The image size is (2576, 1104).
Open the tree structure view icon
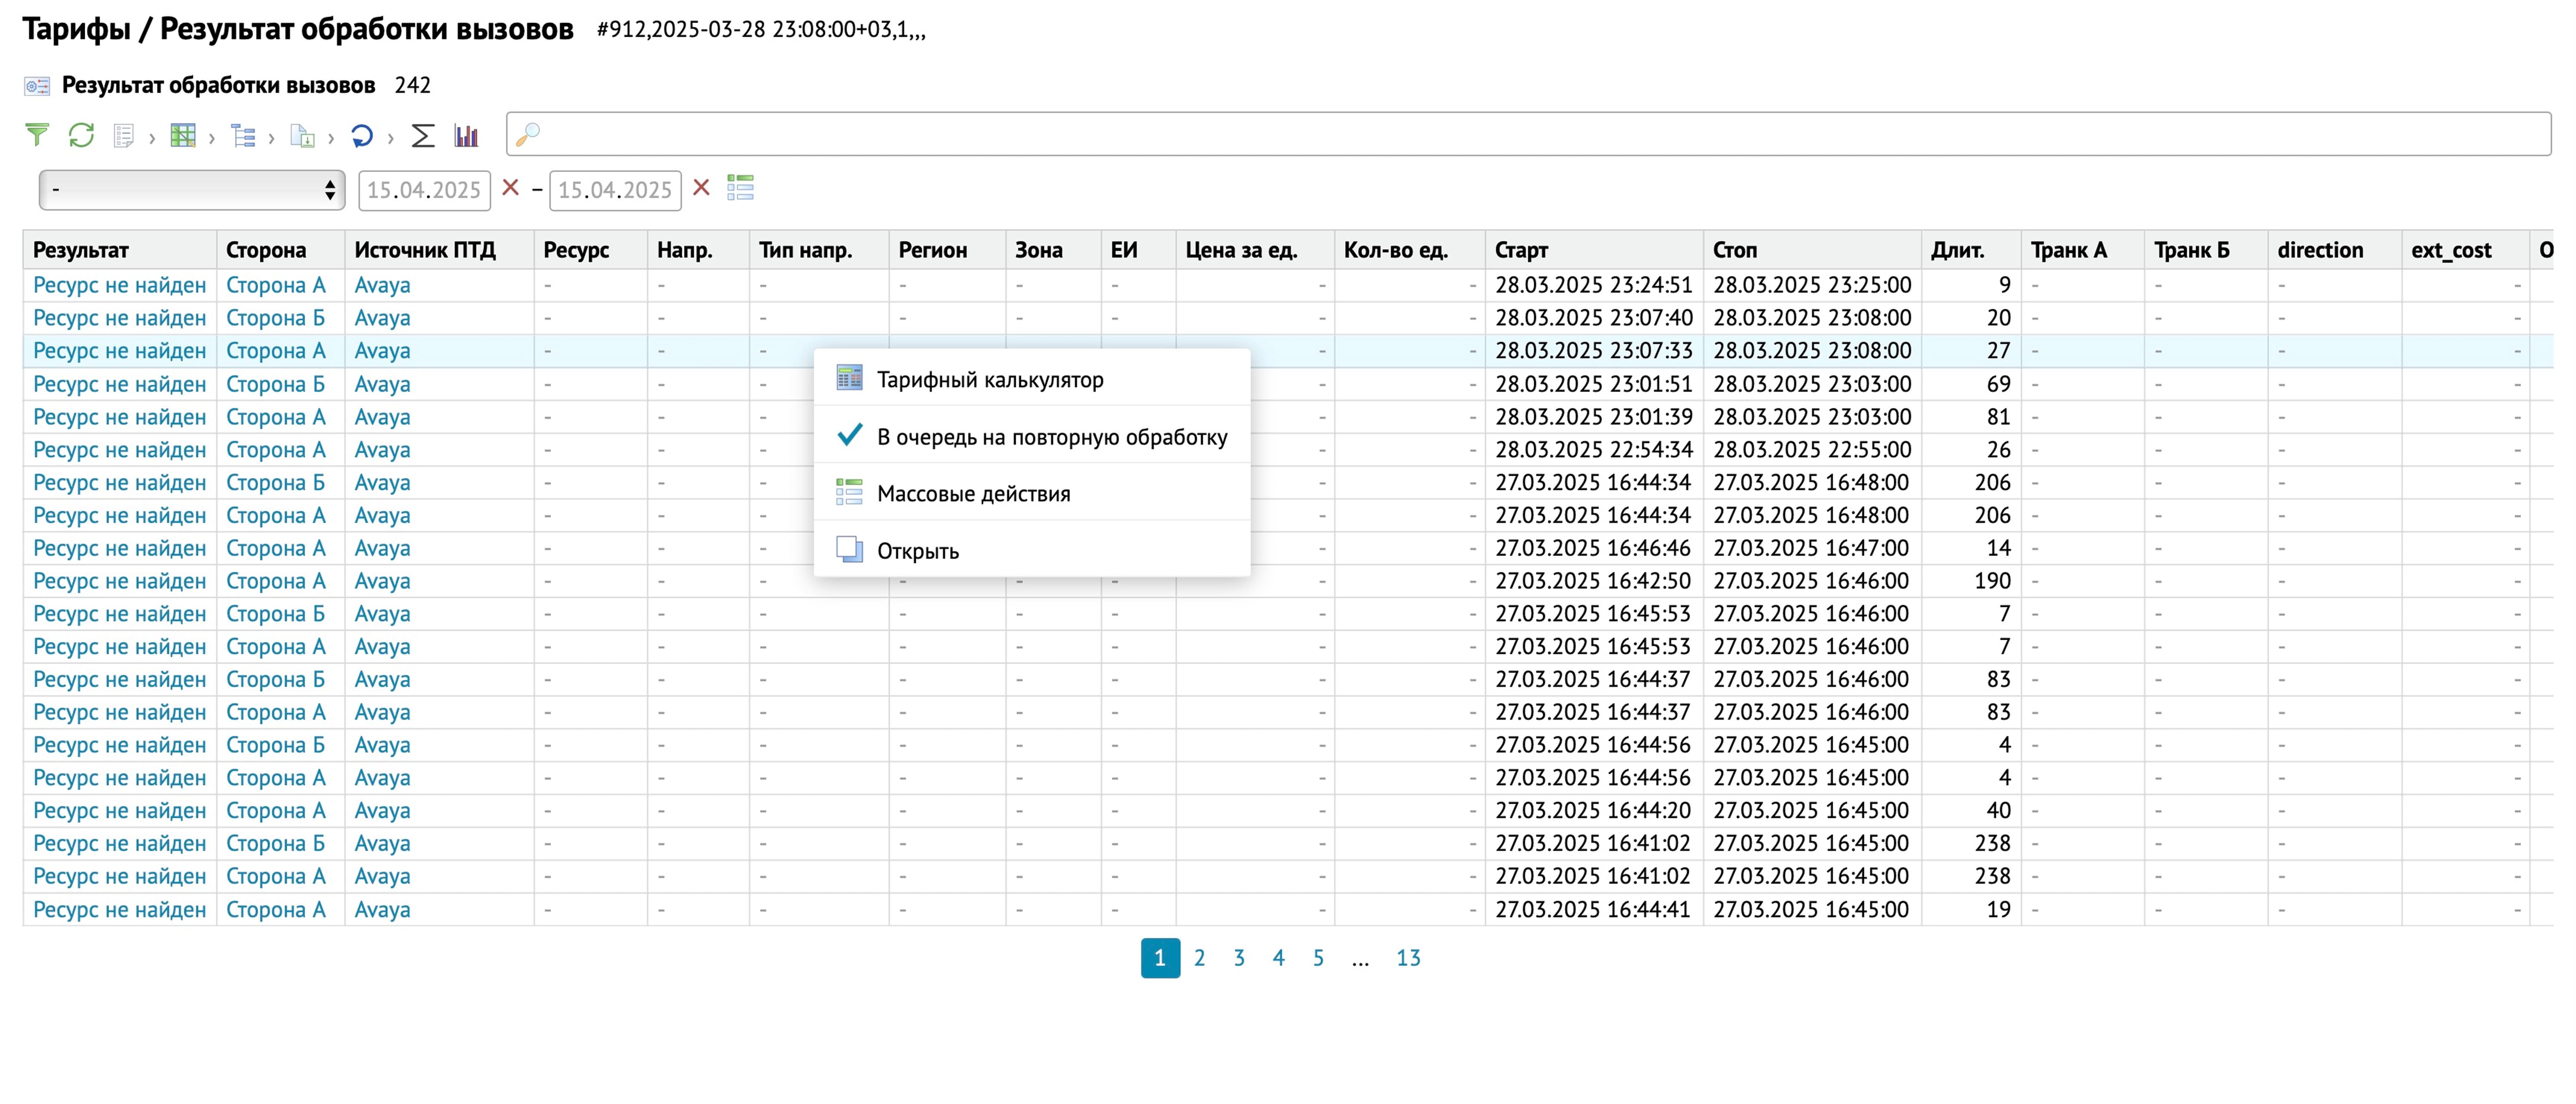(x=243, y=135)
